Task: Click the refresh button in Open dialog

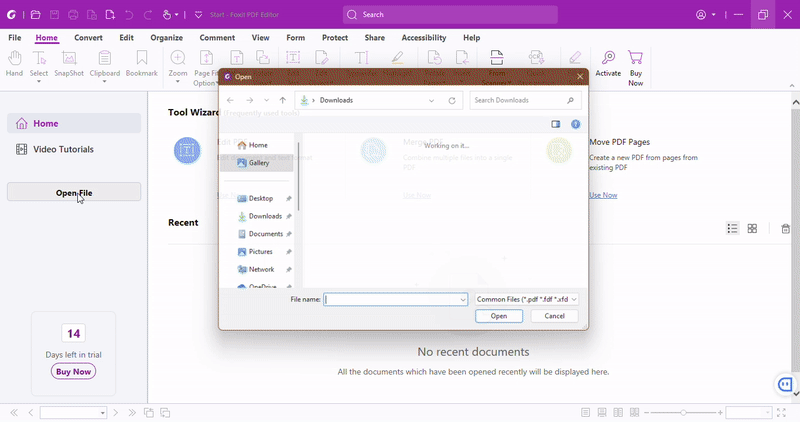Action: click(x=452, y=101)
